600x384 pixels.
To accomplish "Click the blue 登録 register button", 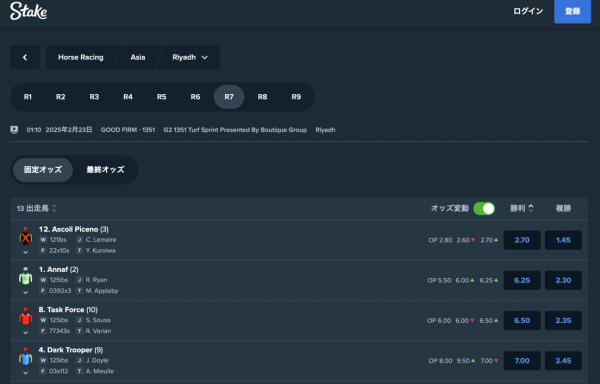I will 572,11.
